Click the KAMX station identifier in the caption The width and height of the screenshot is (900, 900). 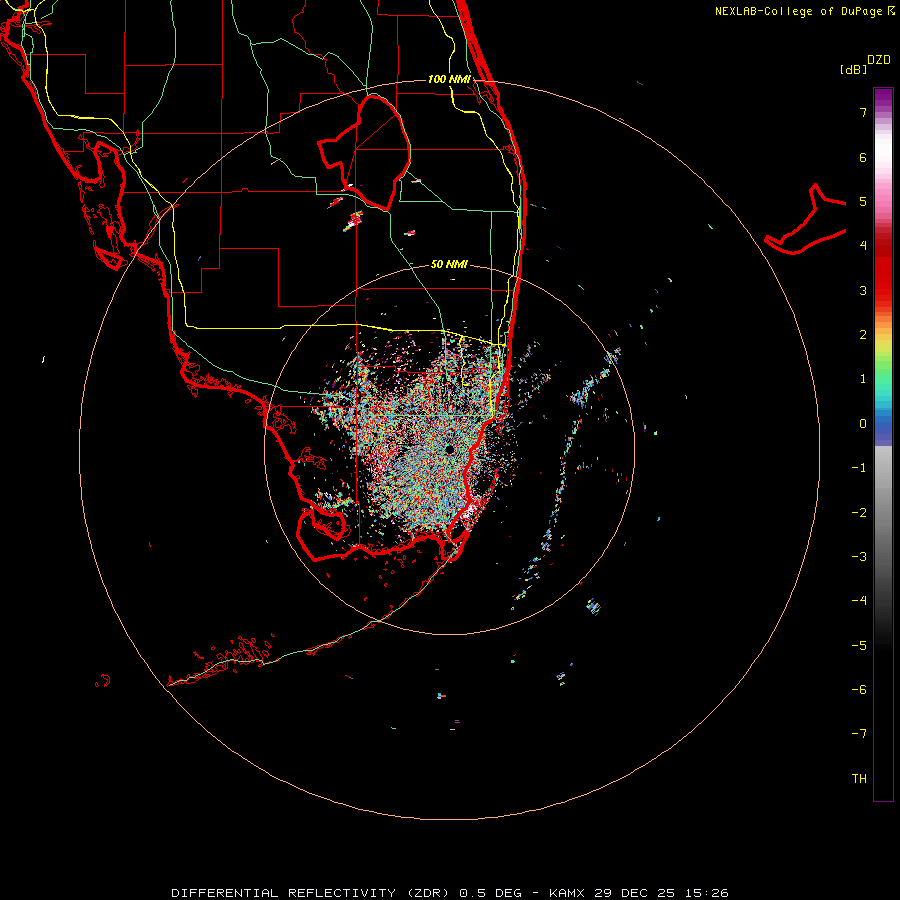567,893
